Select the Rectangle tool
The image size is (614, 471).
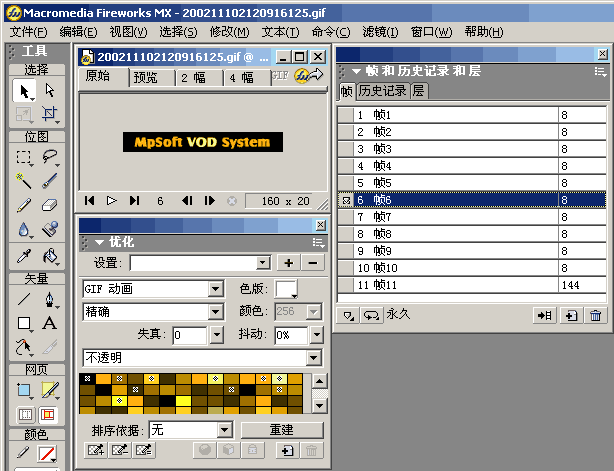click(24, 323)
